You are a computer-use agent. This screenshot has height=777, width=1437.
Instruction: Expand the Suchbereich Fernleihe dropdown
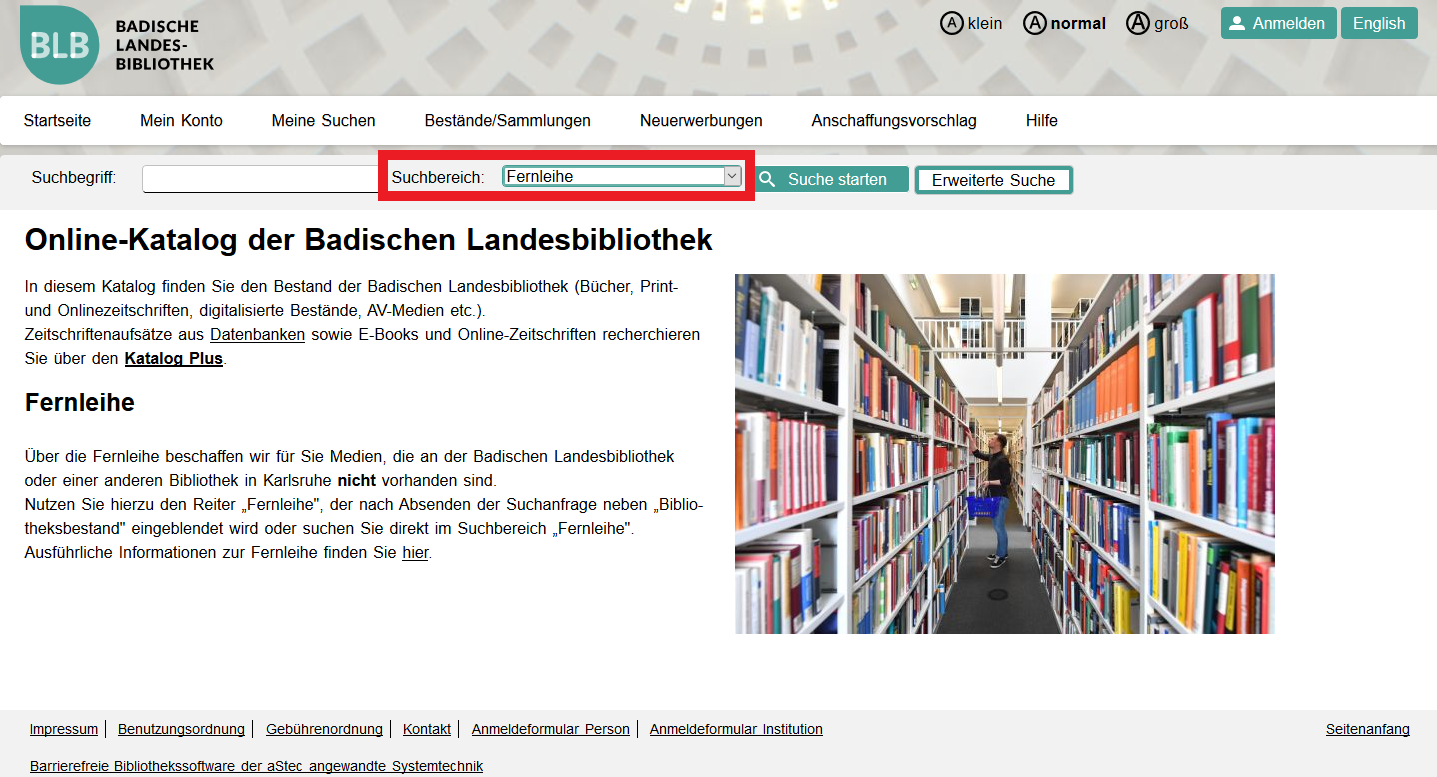pyautogui.click(x=622, y=177)
